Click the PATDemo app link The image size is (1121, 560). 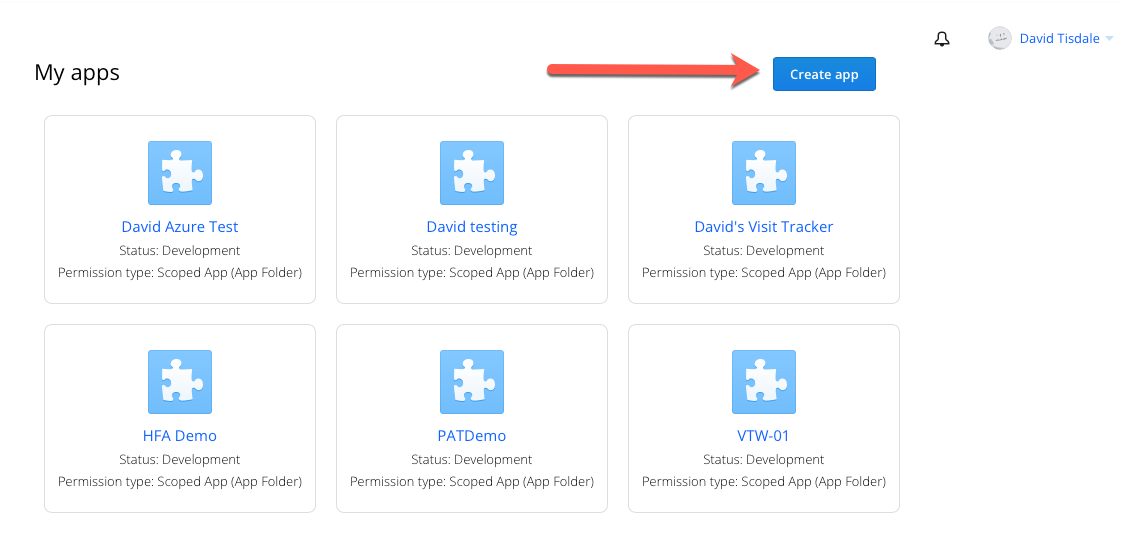472,436
